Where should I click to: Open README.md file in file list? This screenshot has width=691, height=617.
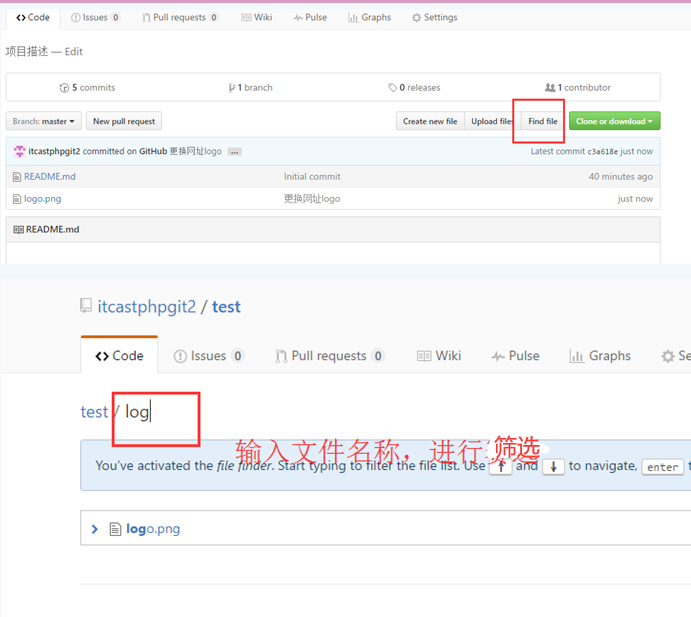point(50,177)
